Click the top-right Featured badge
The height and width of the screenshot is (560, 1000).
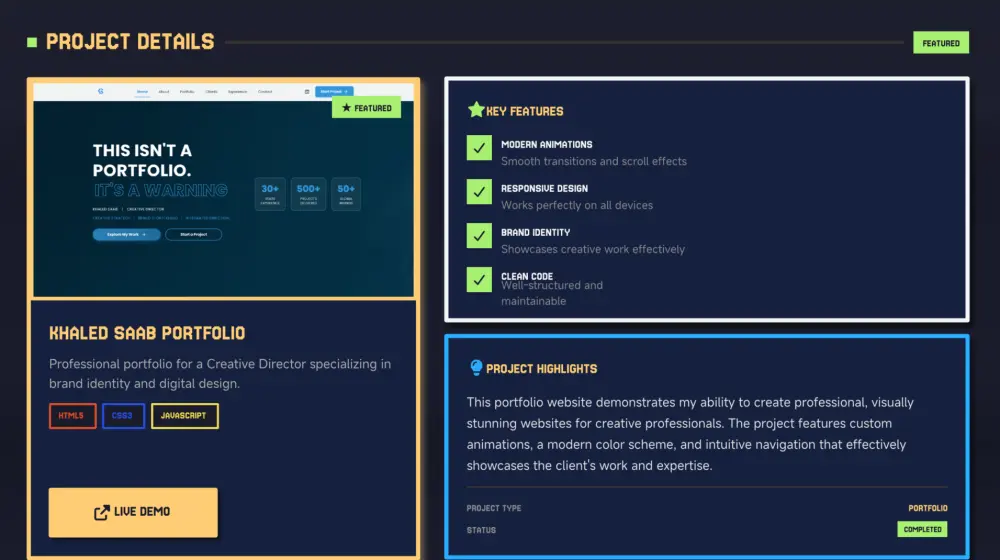click(x=941, y=43)
